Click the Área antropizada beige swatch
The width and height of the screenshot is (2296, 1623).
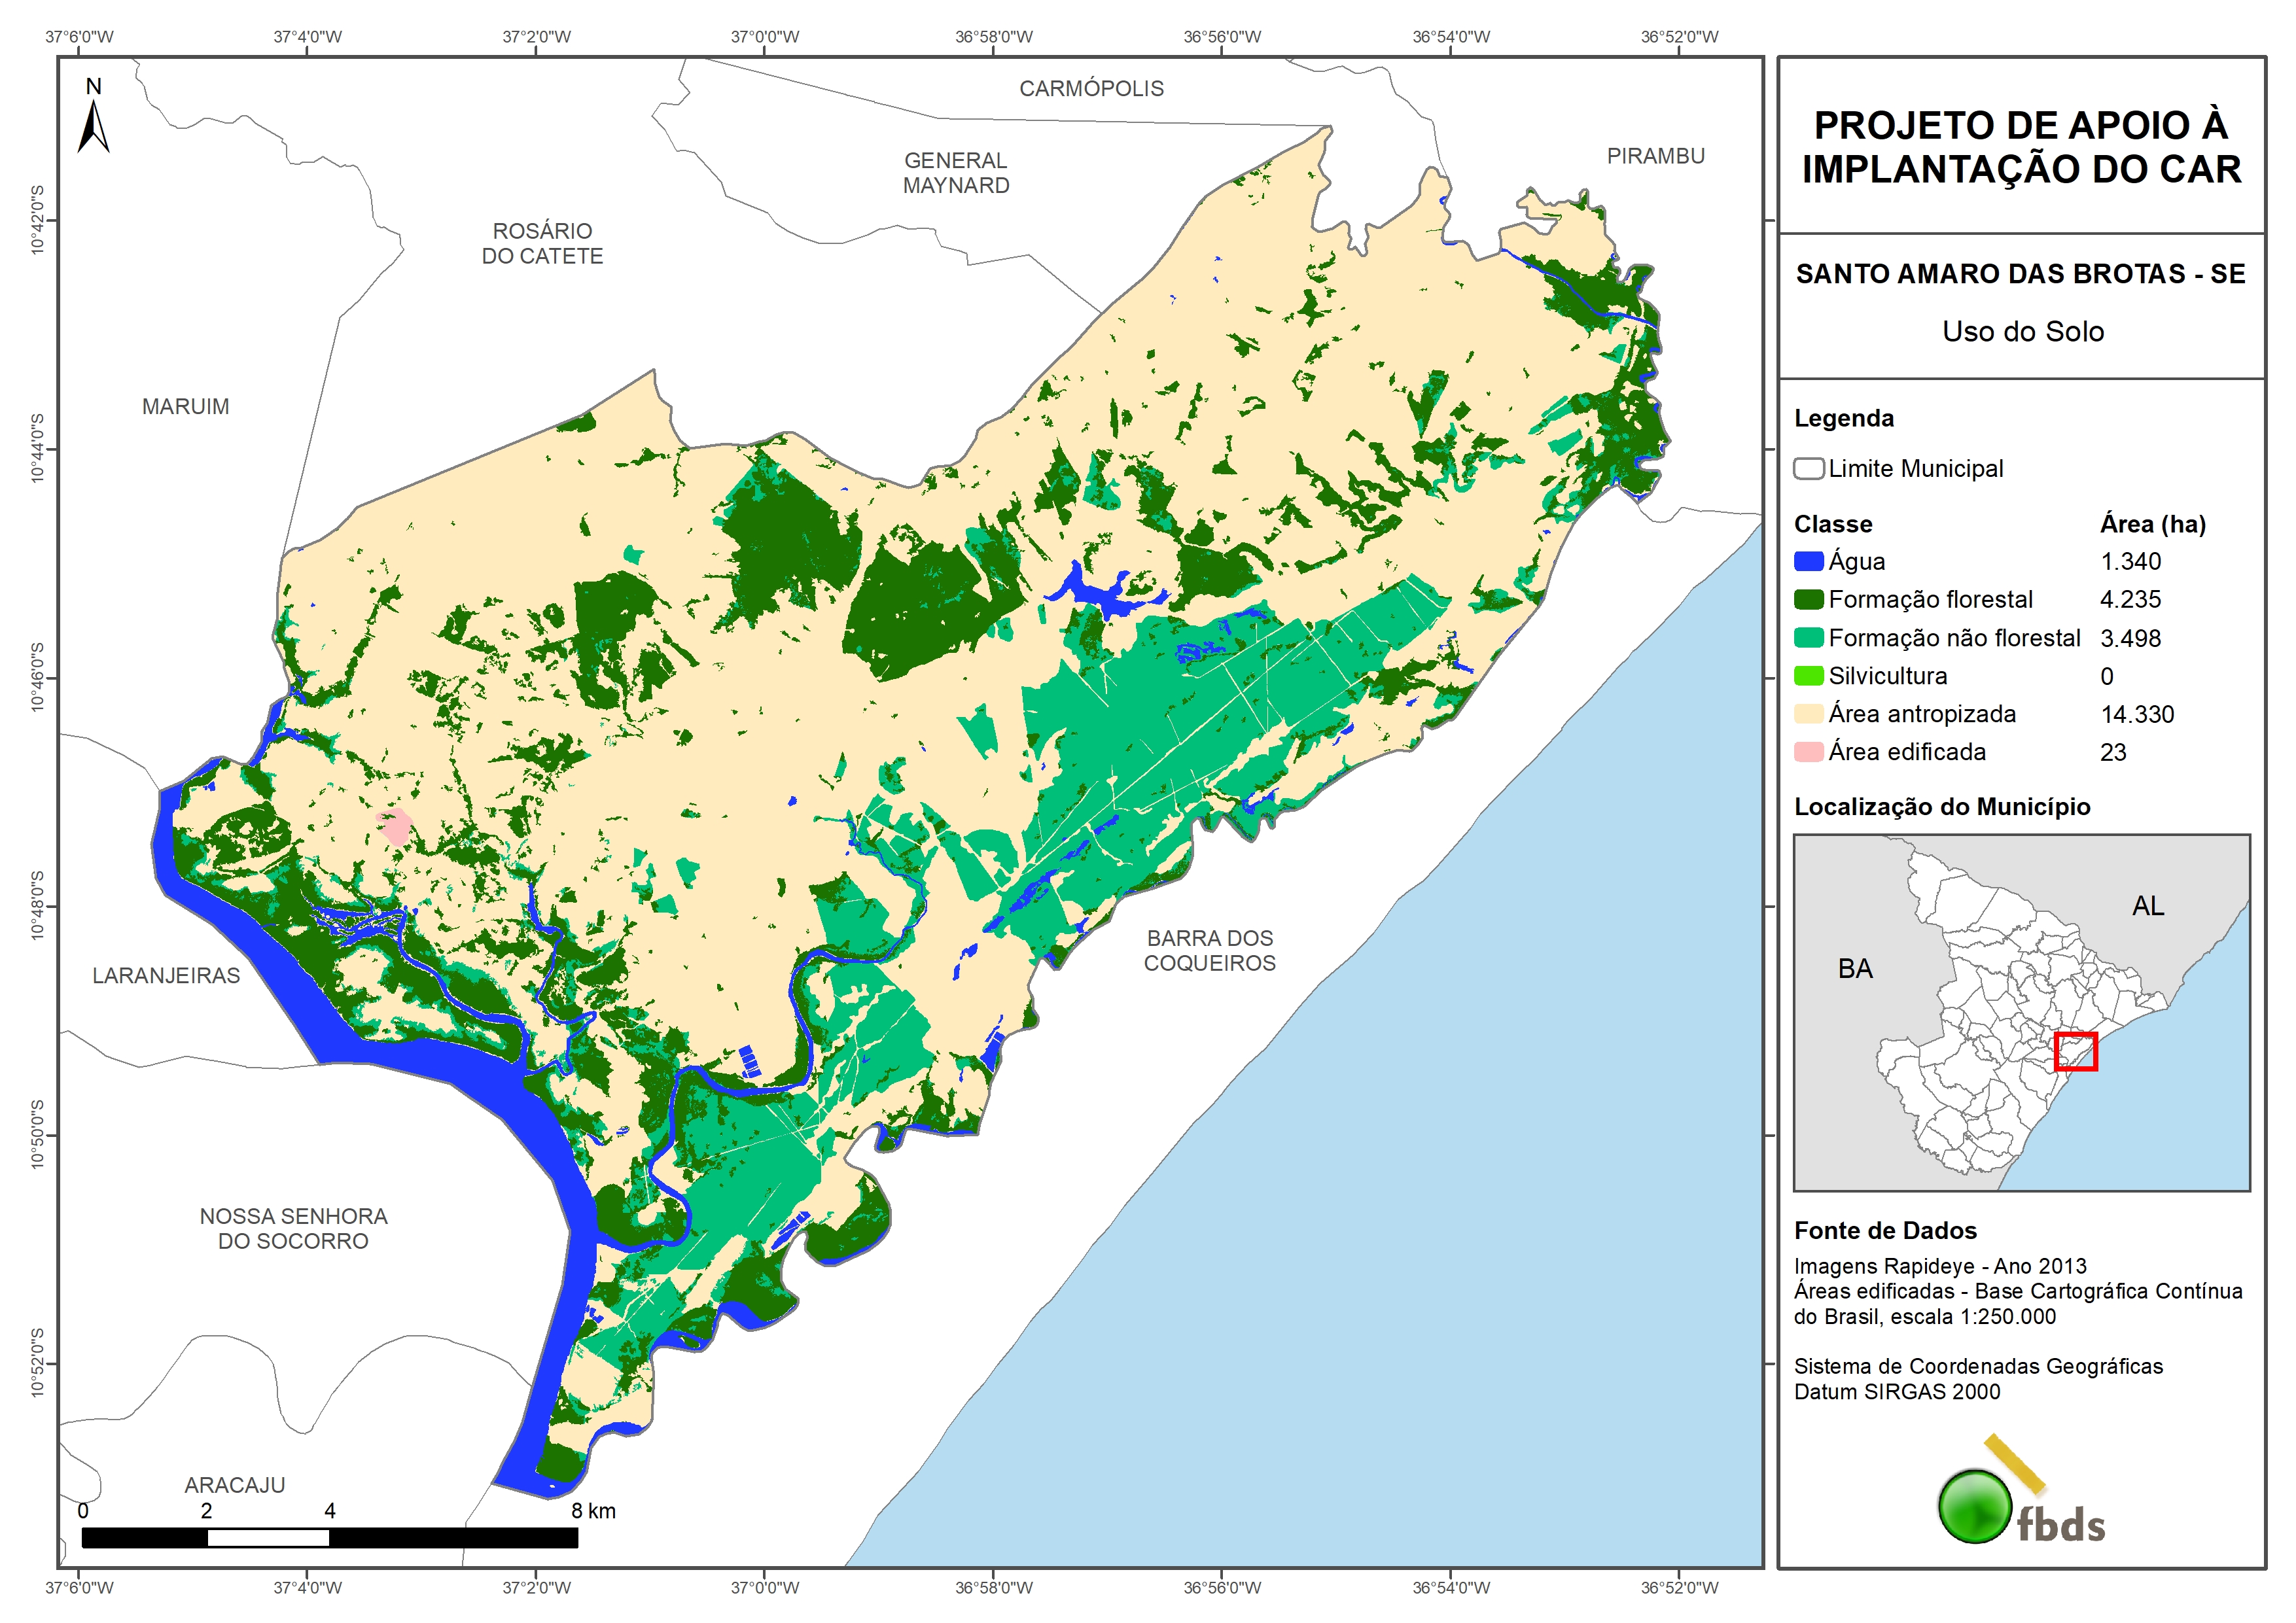(x=1808, y=714)
